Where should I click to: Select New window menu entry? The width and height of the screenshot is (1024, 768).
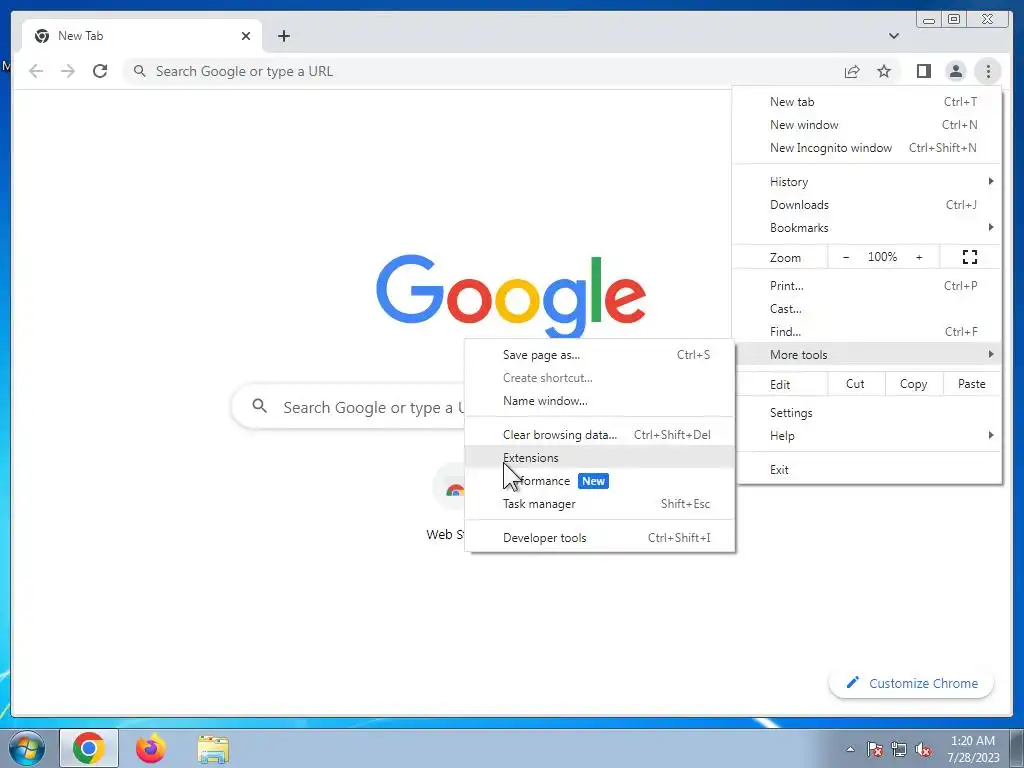867,125
